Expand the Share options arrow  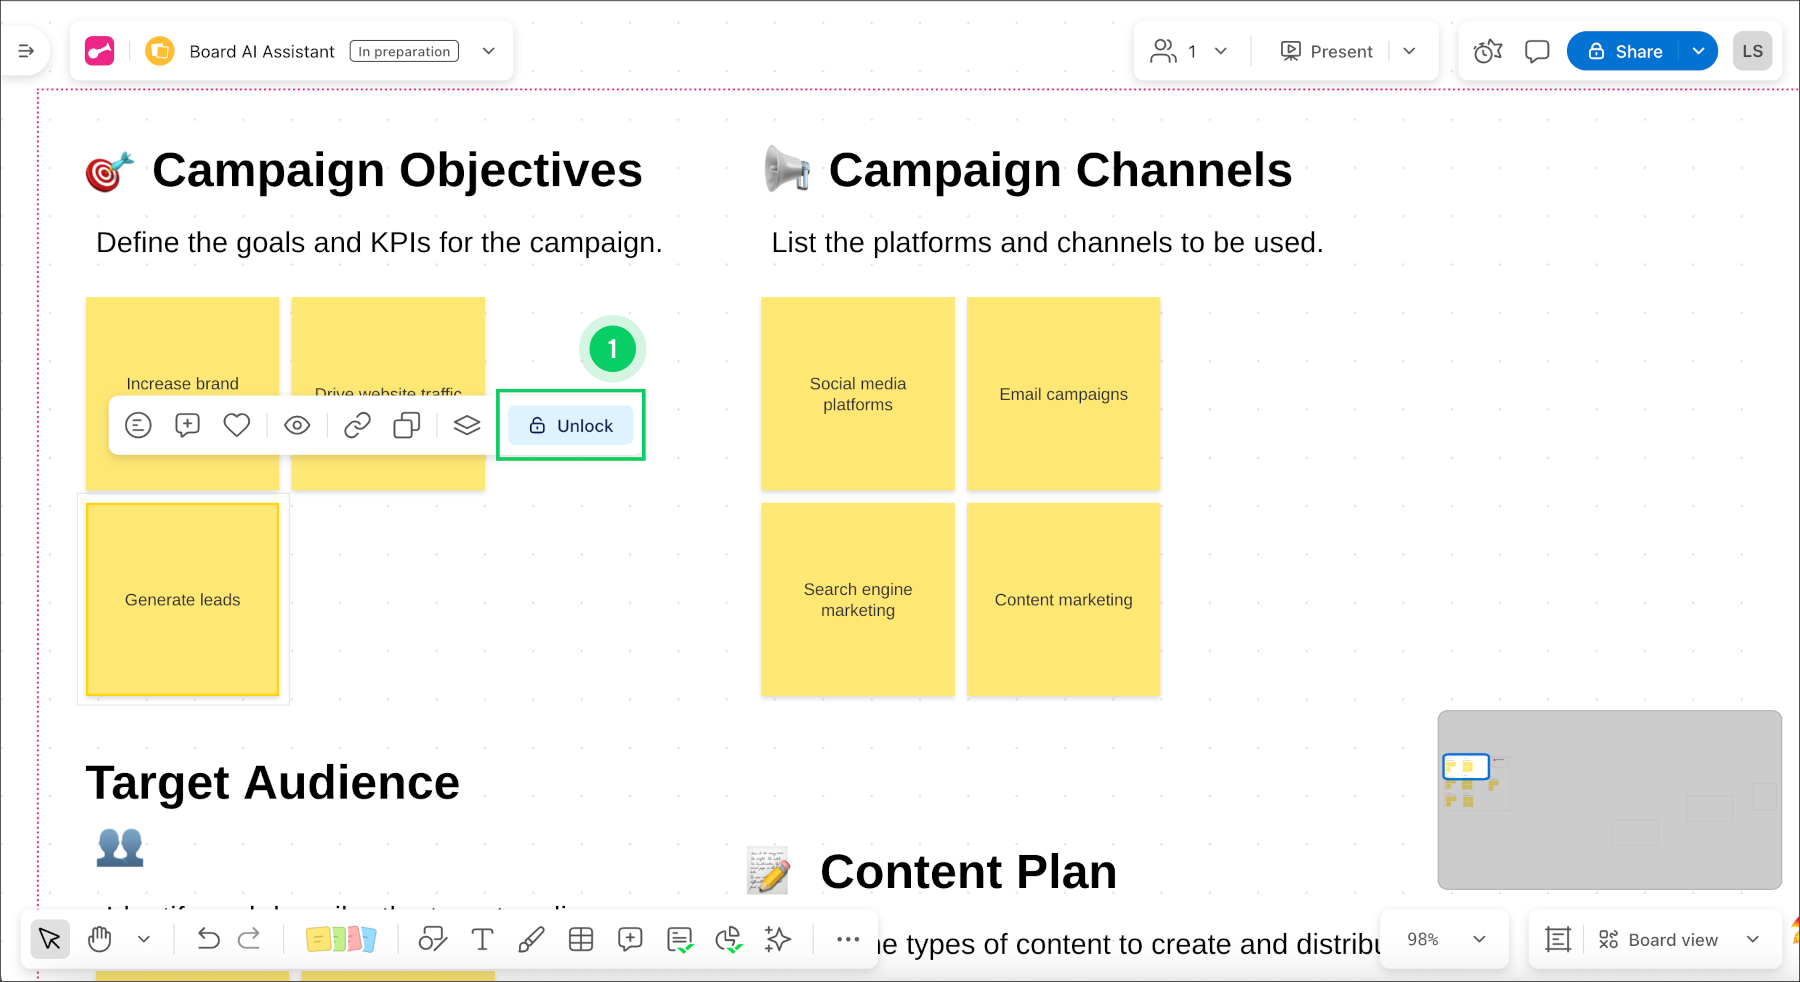pos(1698,51)
